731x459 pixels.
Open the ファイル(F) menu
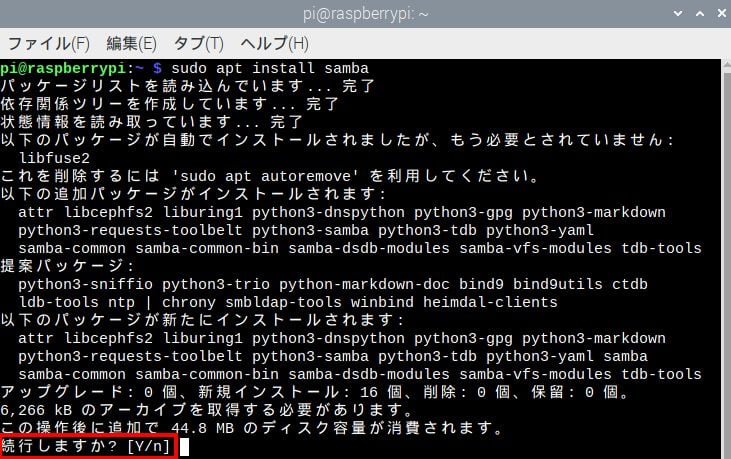click(x=48, y=43)
